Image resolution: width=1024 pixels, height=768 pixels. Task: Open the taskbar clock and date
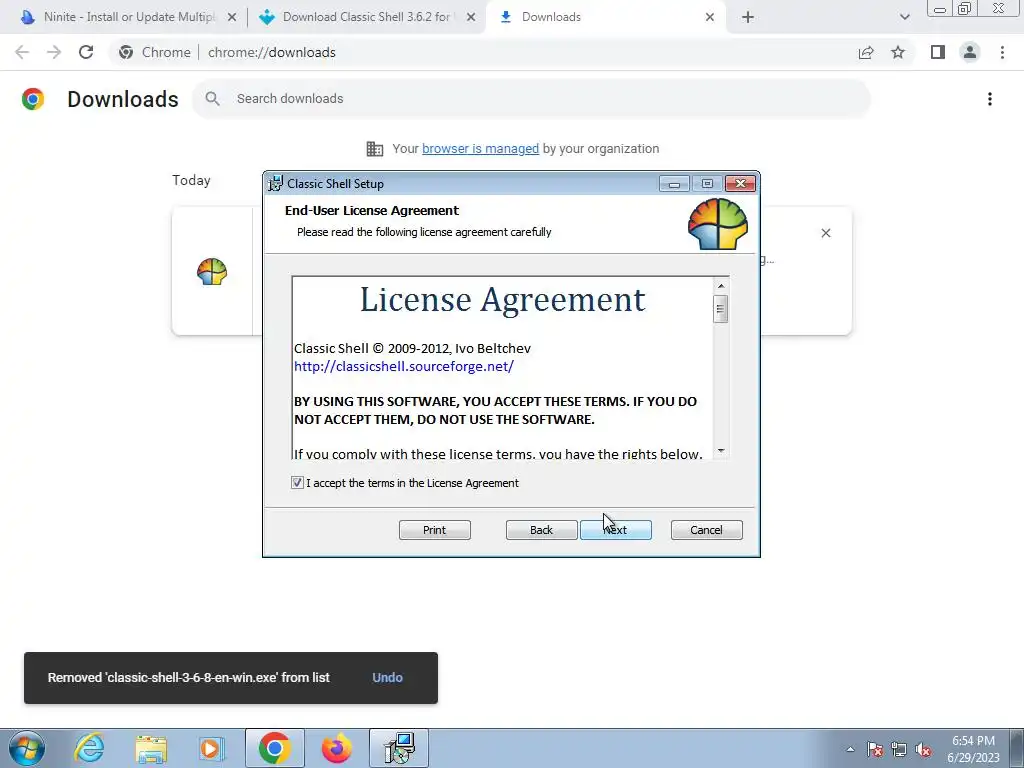pos(973,749)
